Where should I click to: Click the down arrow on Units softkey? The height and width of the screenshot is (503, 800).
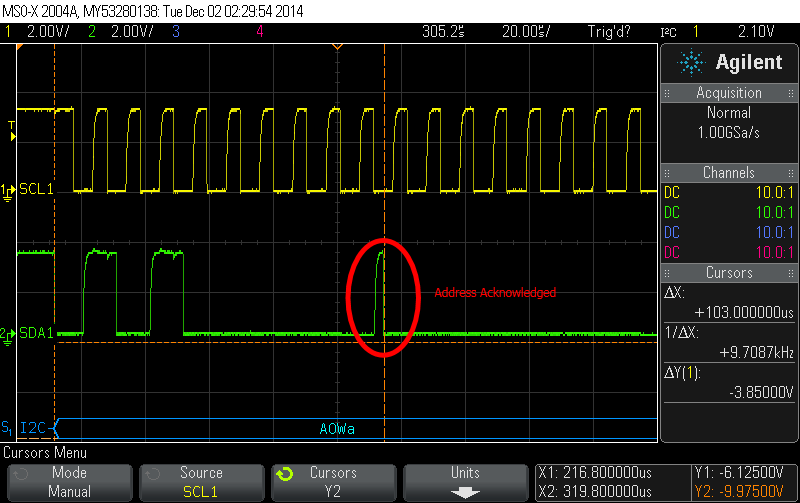[x=465, y=492]
